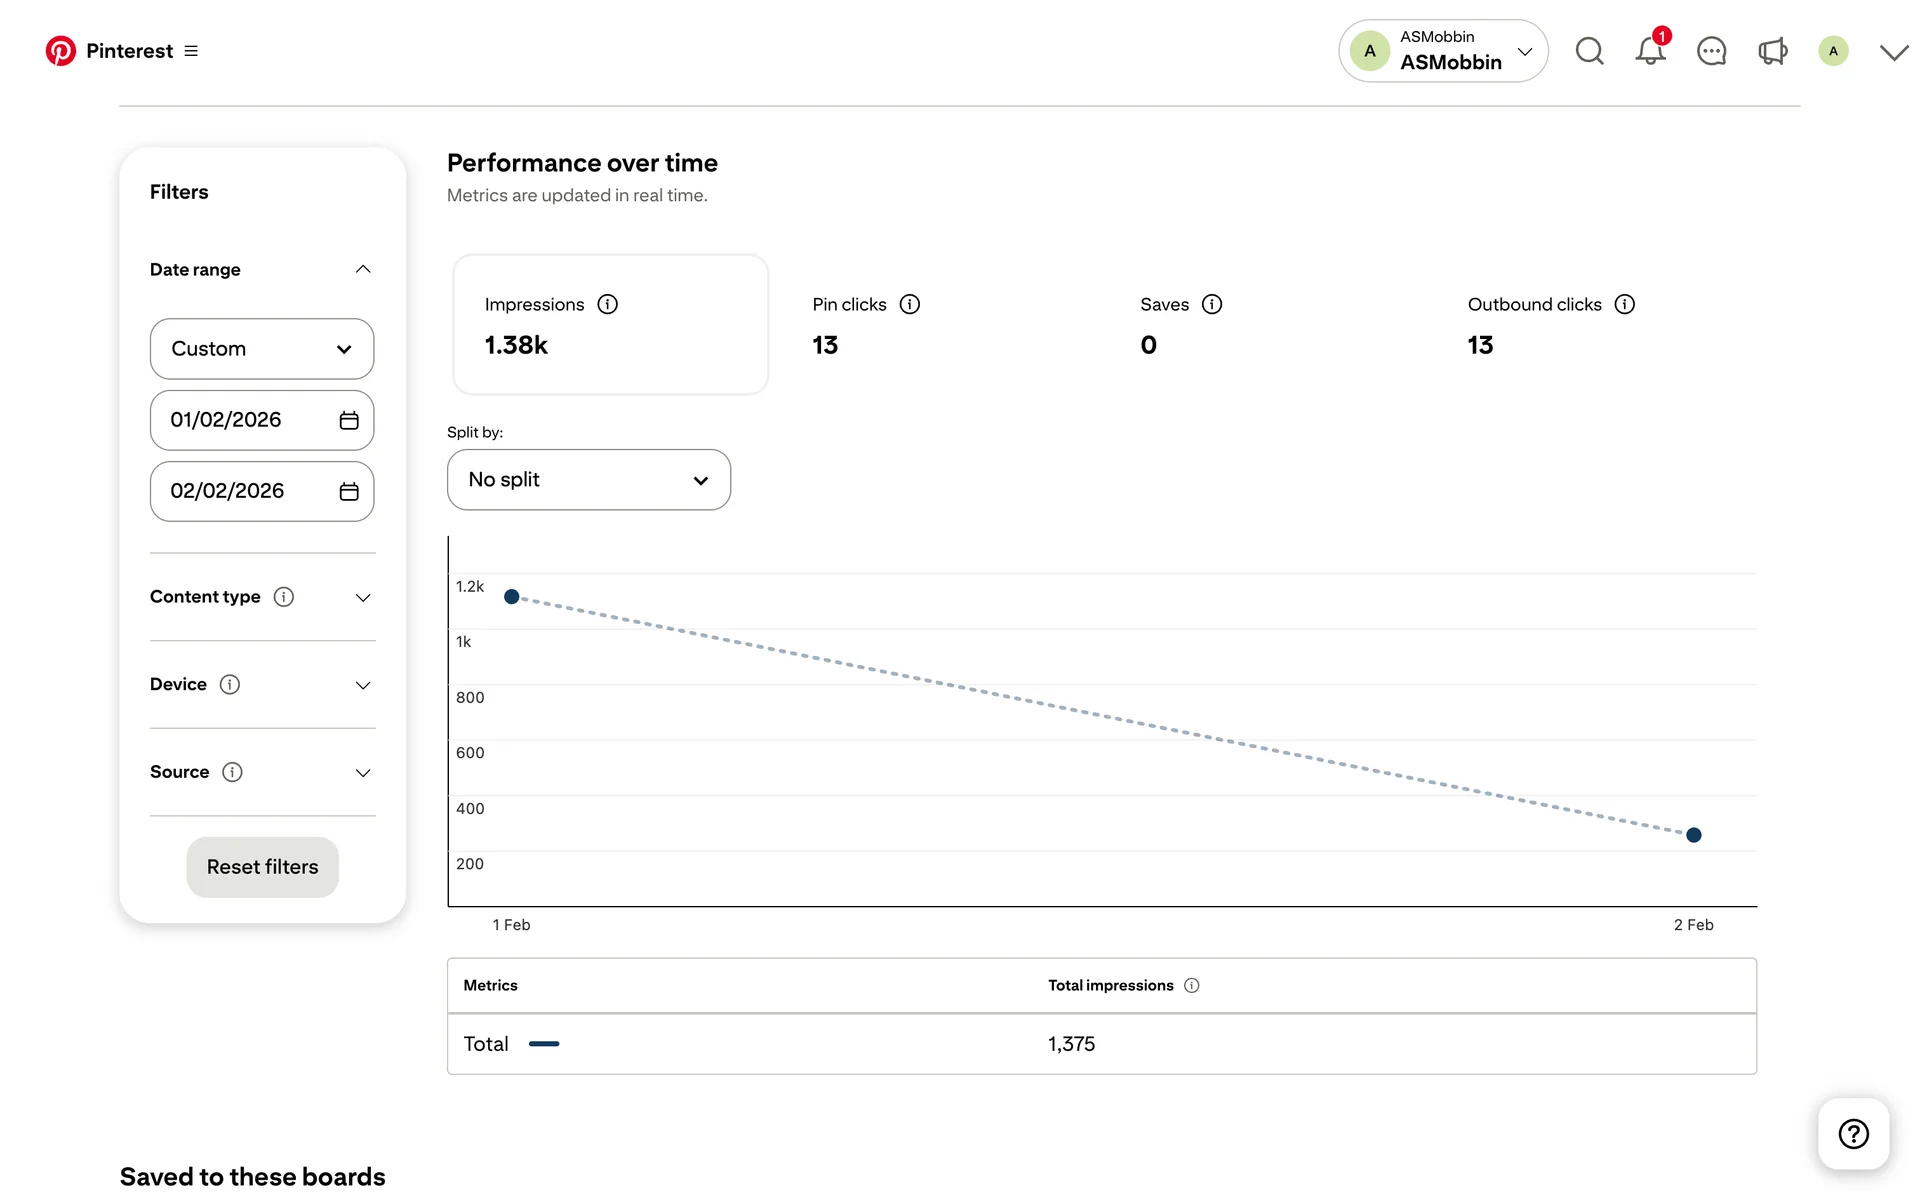Expand the Content type filter
This screenshot has height=1200, width=1920.
[363, 597]
